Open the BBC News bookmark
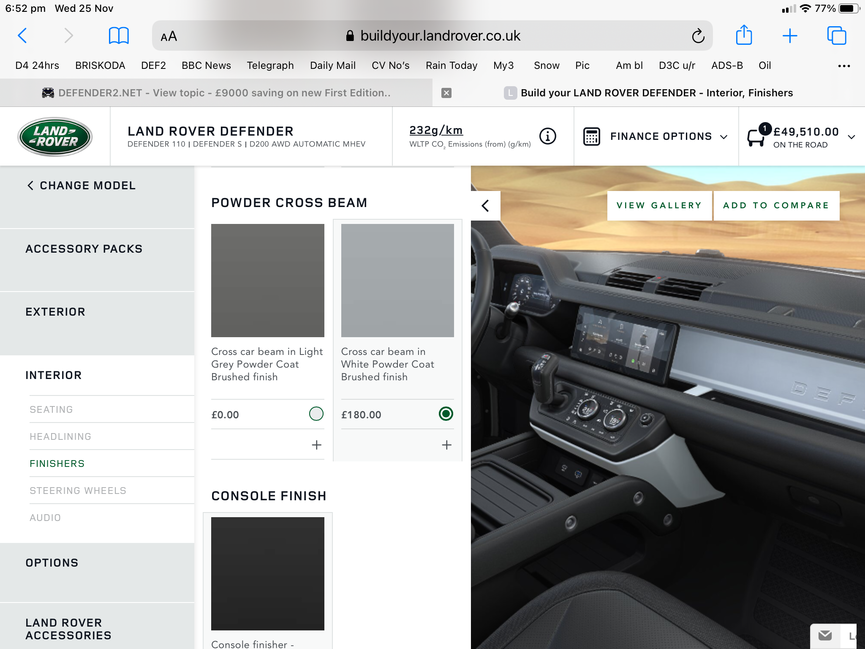The width and height of the screenshot is (865, 649). click(x=206, y=66)
